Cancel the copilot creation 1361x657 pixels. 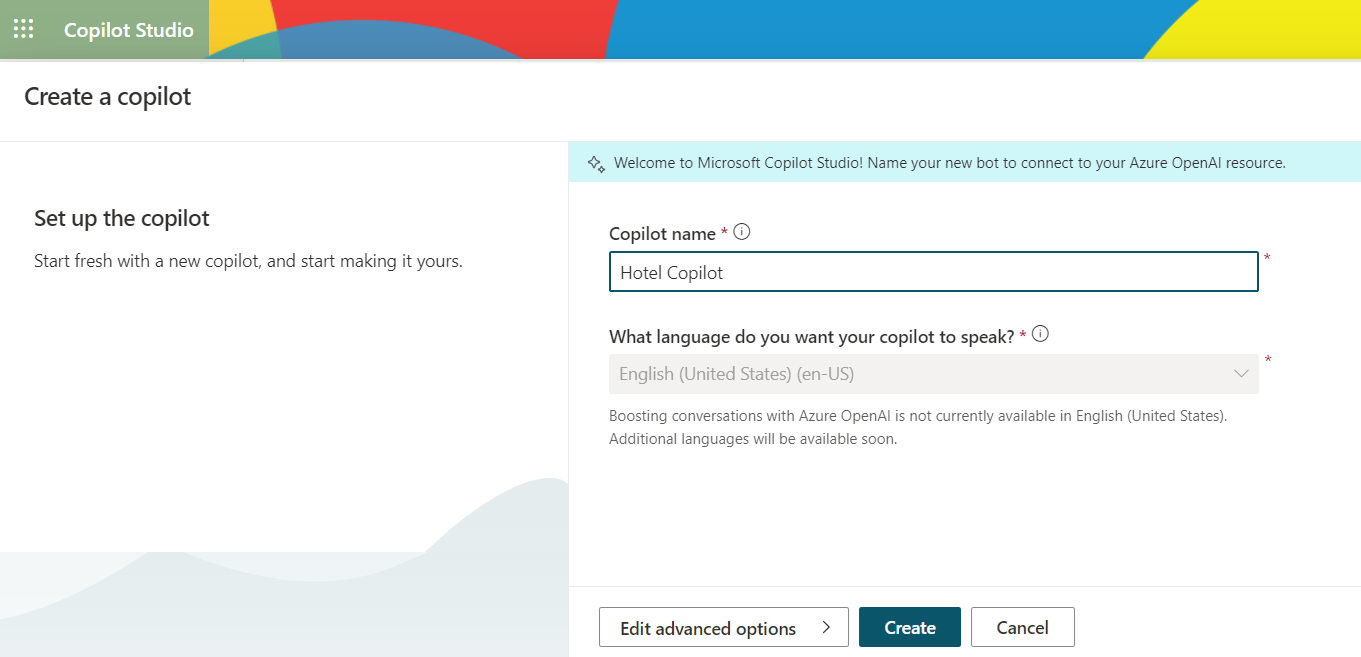pyautogui.click(x=1022, y=628)
